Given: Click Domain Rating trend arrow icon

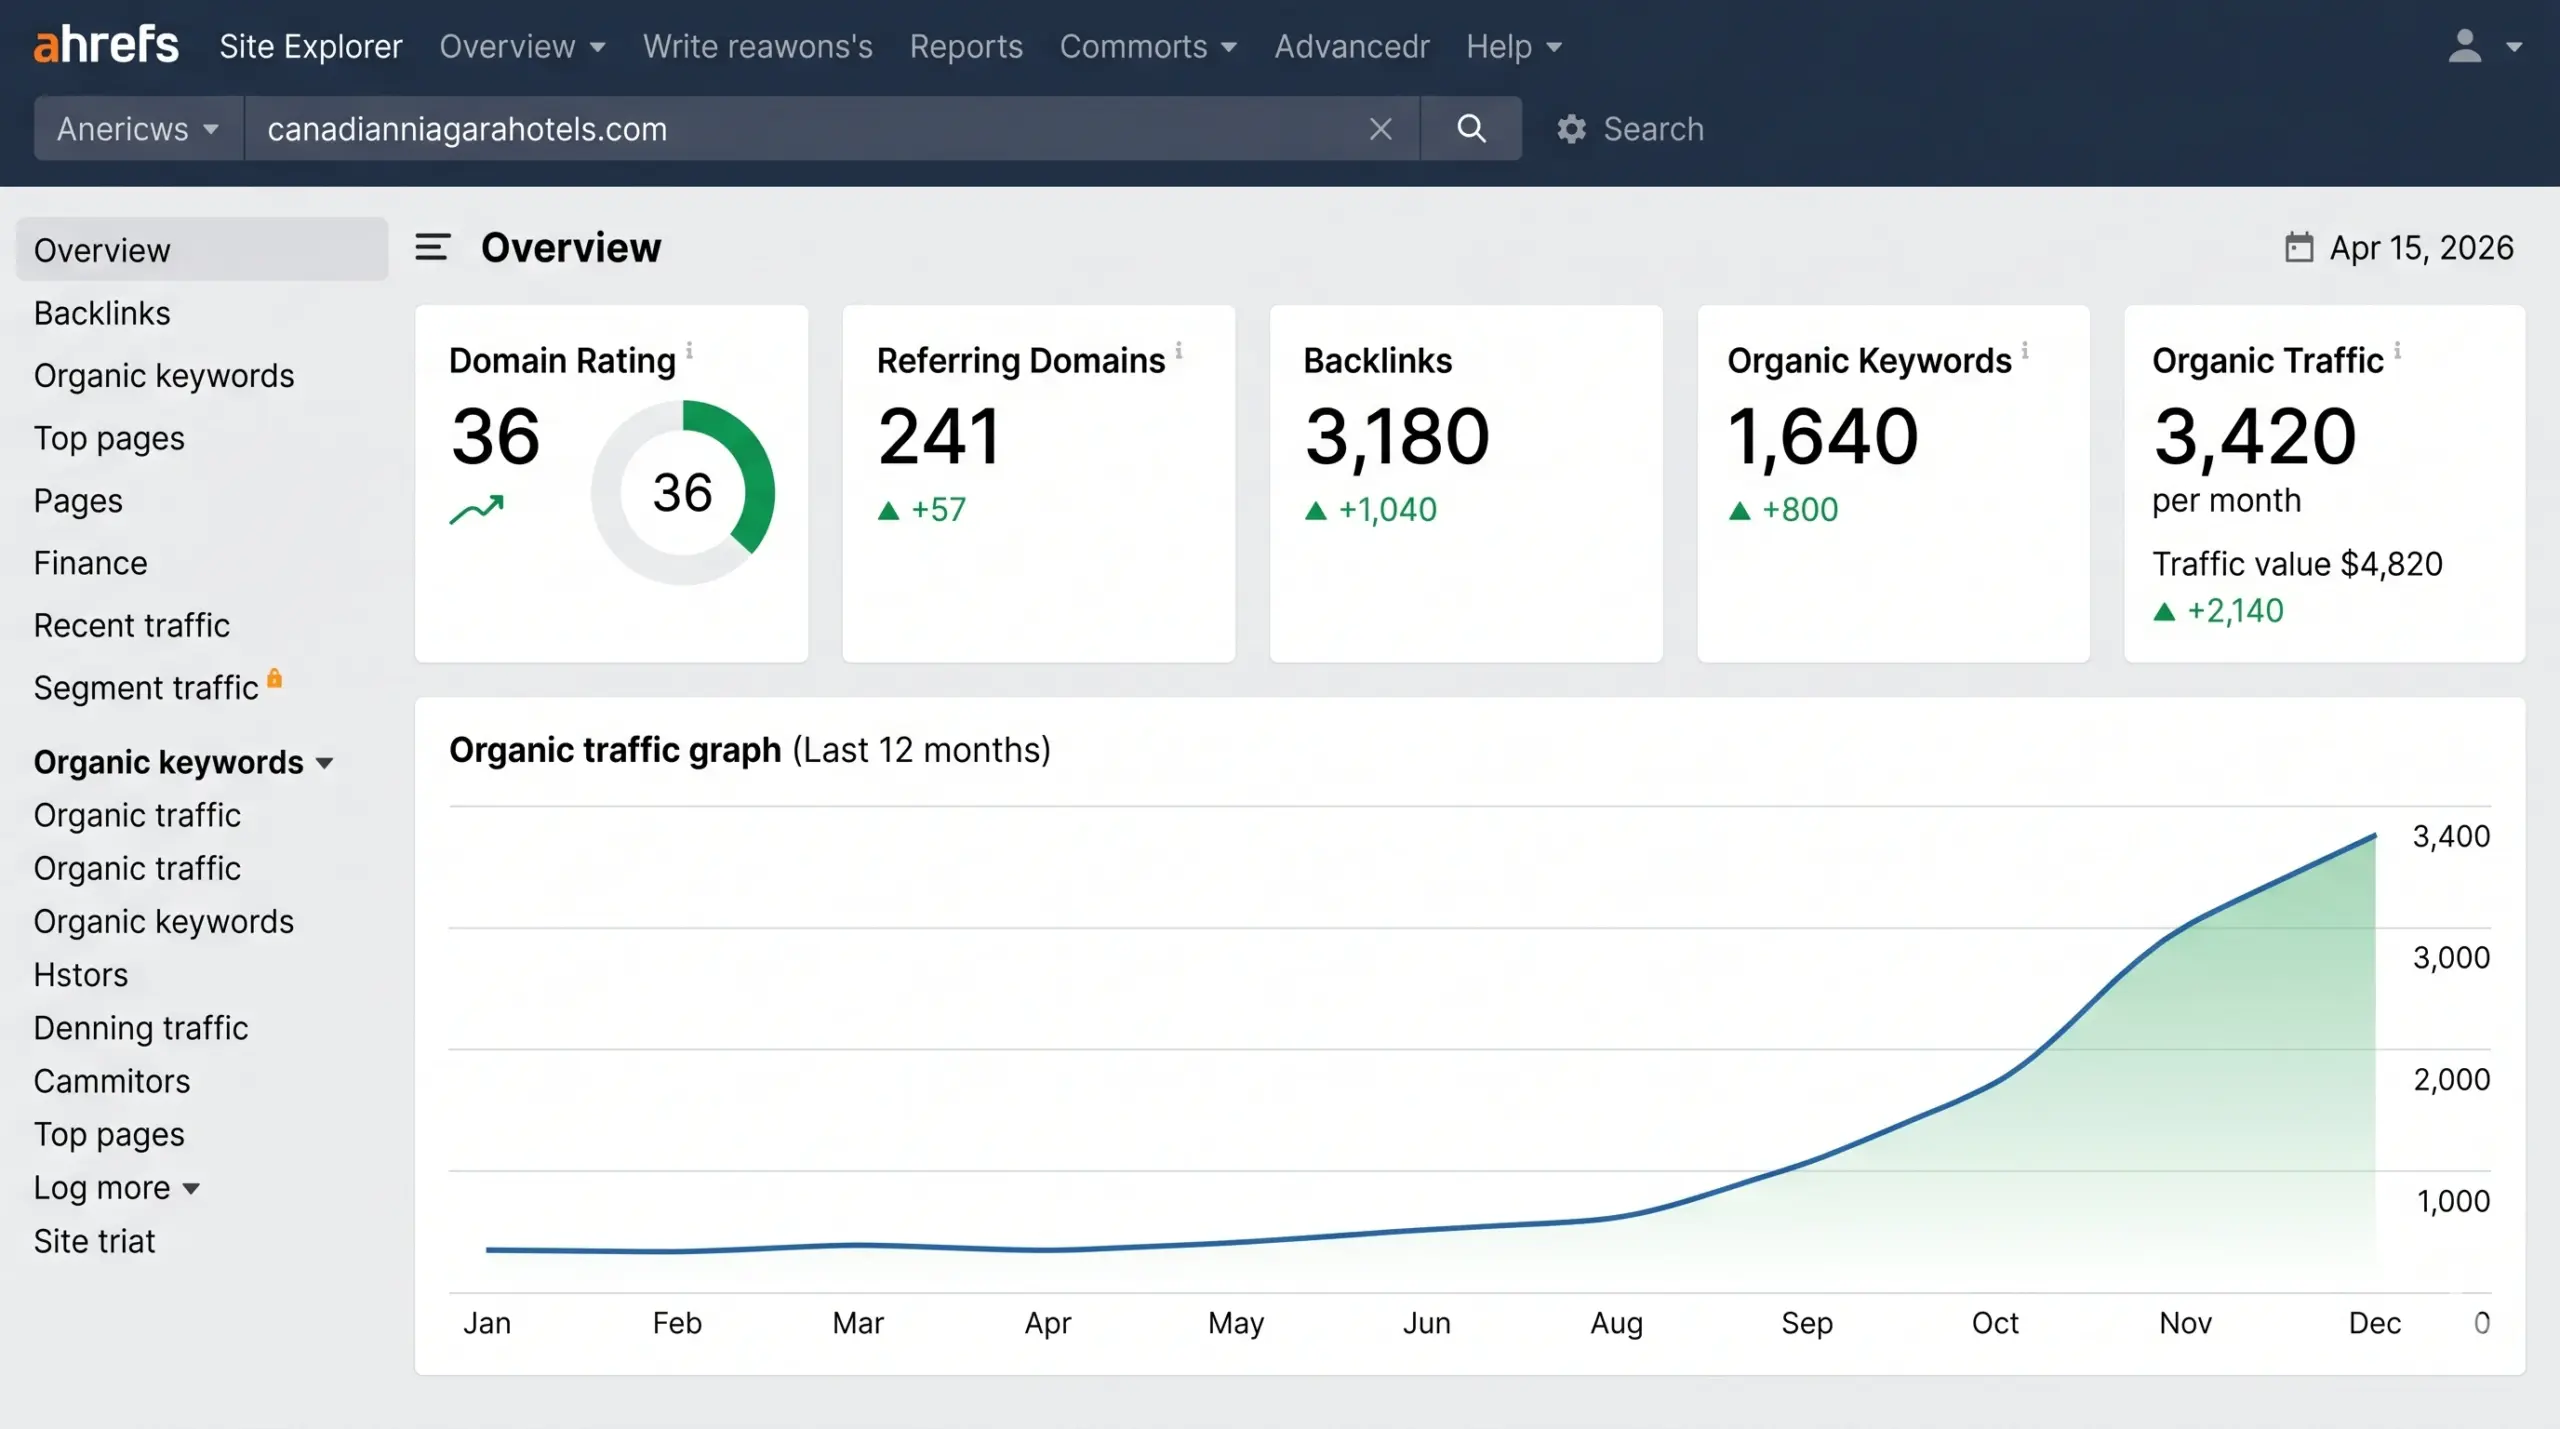Looking at the screenshot, I should (x=477, y=510).
